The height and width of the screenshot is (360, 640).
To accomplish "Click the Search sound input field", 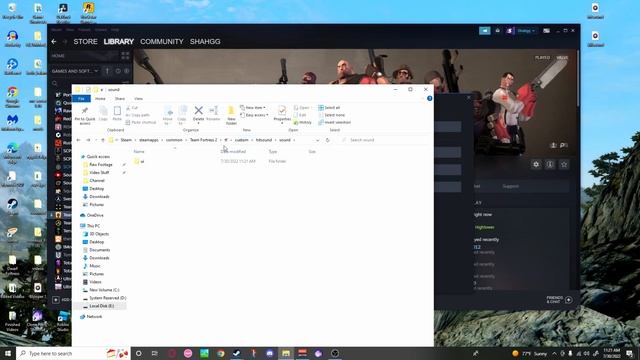I will 384,140.
